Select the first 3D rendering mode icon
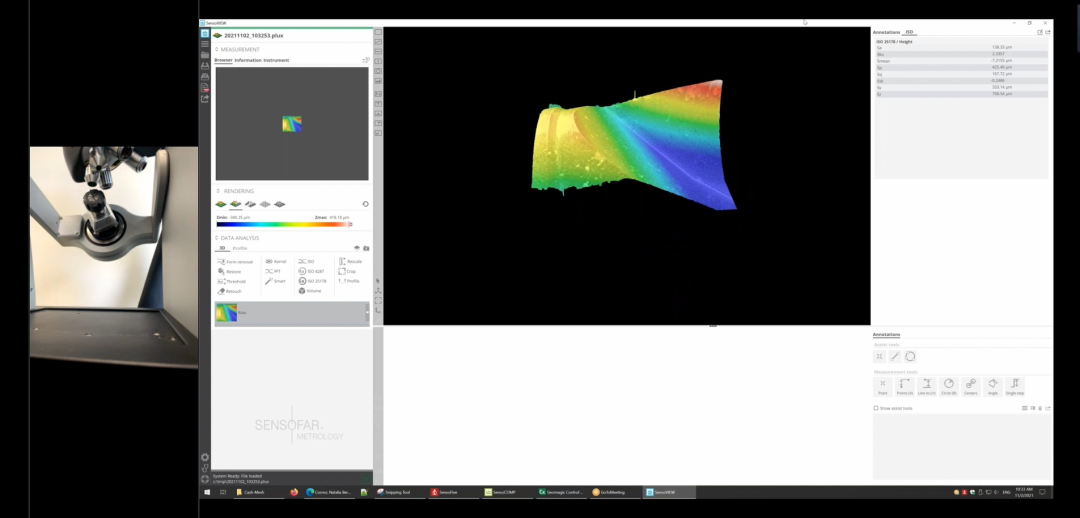The image size is (1080, 518). click(x=221, y=204)
